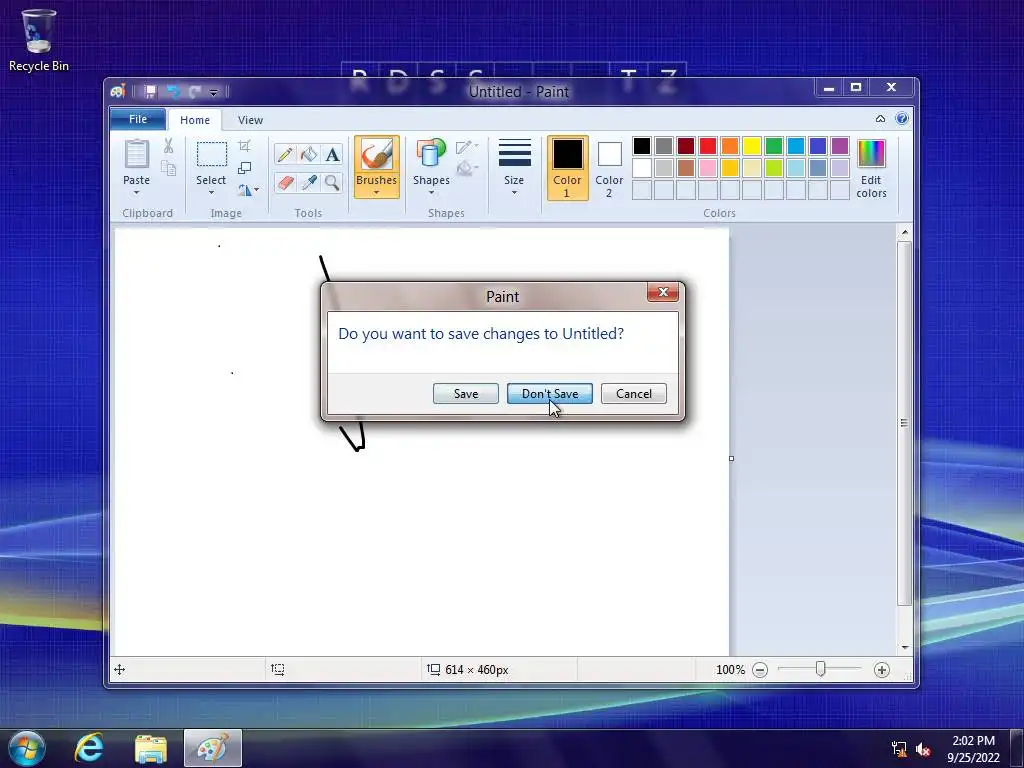Select the Text tool
The height and width of the screenshot is (768, 1024).
click(x=332, y=155)
